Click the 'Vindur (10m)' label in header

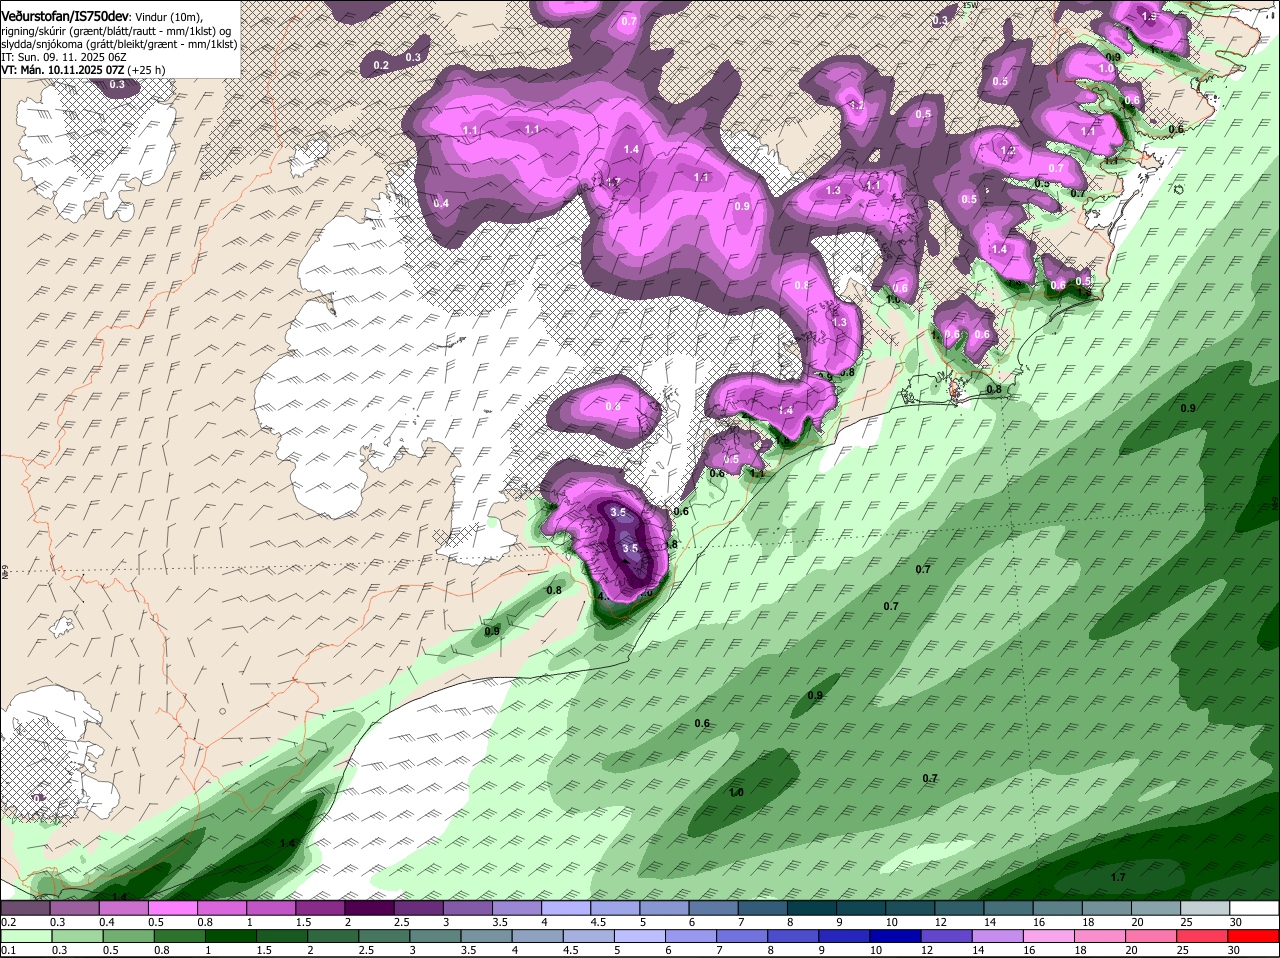[168, 16]
